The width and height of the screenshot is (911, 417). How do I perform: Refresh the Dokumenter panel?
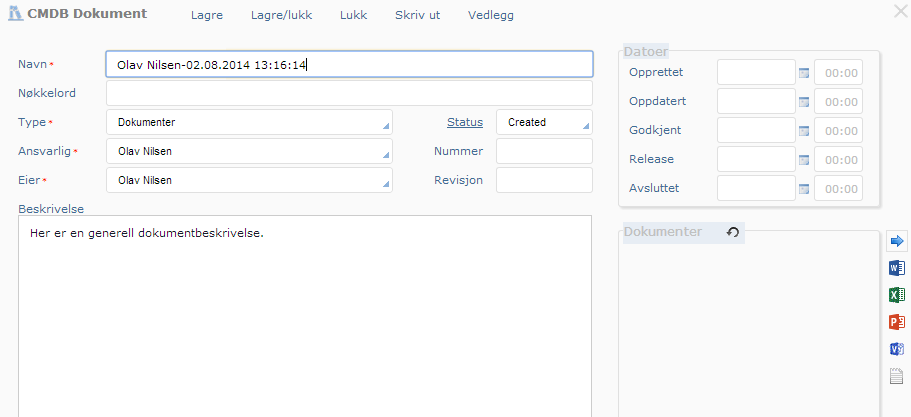click(x=732, y=232)
